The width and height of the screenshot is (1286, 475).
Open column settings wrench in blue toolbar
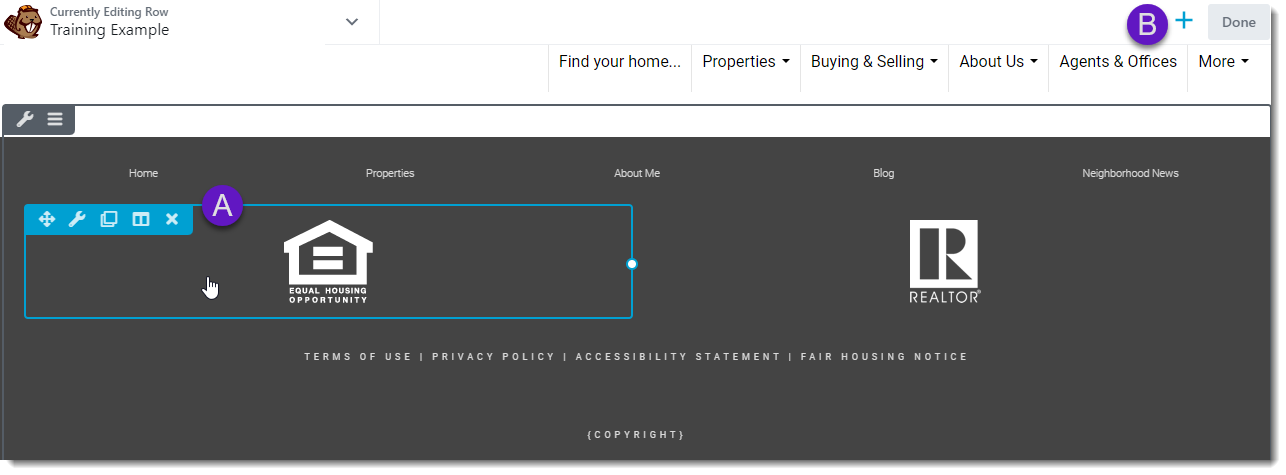[77, 219]
